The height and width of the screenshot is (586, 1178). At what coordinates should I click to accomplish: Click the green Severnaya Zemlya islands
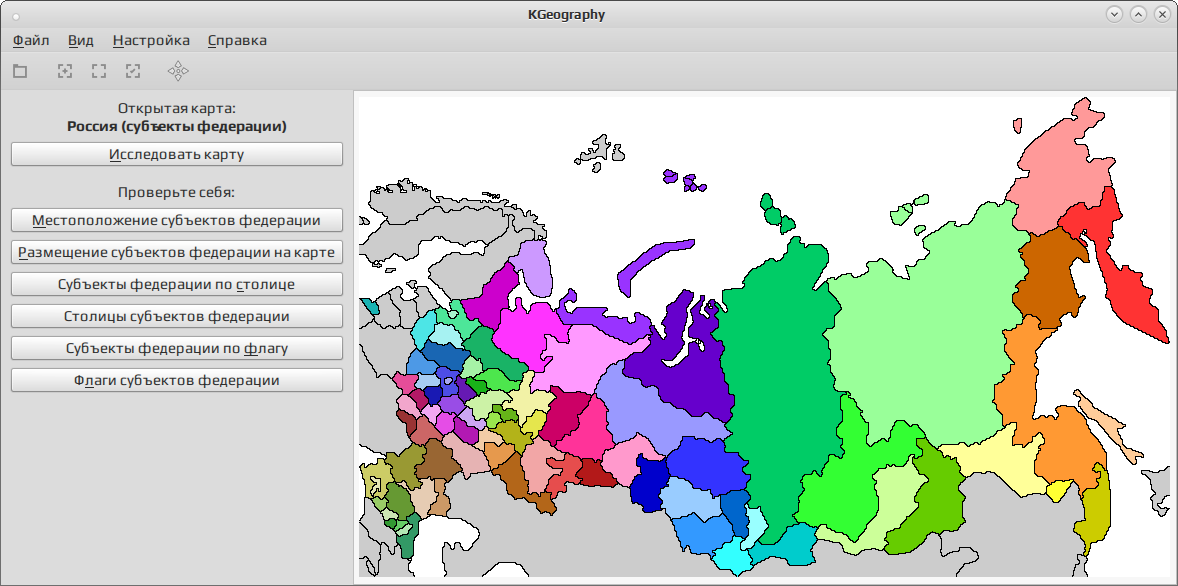coord(775,215)
